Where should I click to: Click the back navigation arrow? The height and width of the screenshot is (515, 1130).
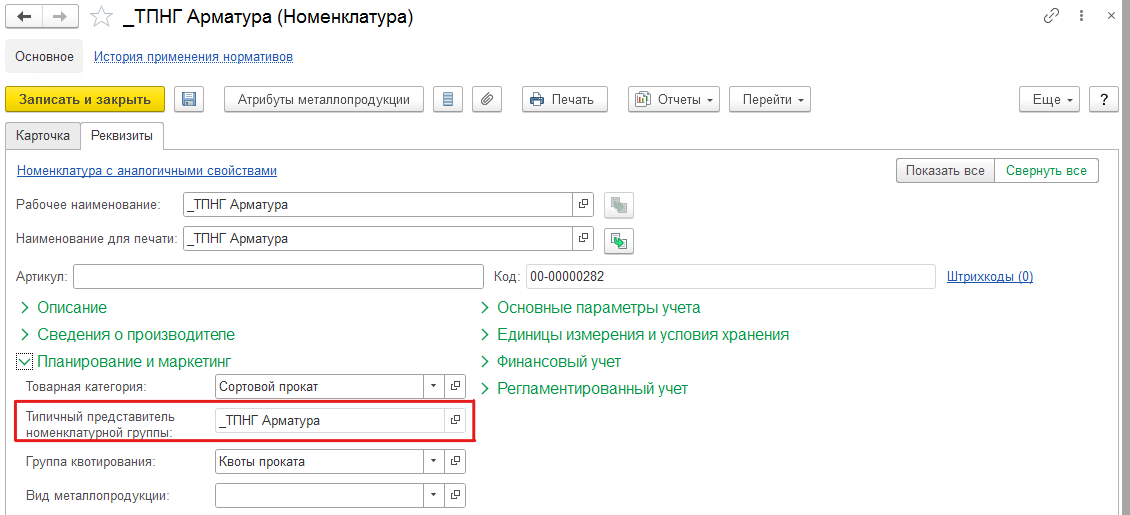coord(25,17)
